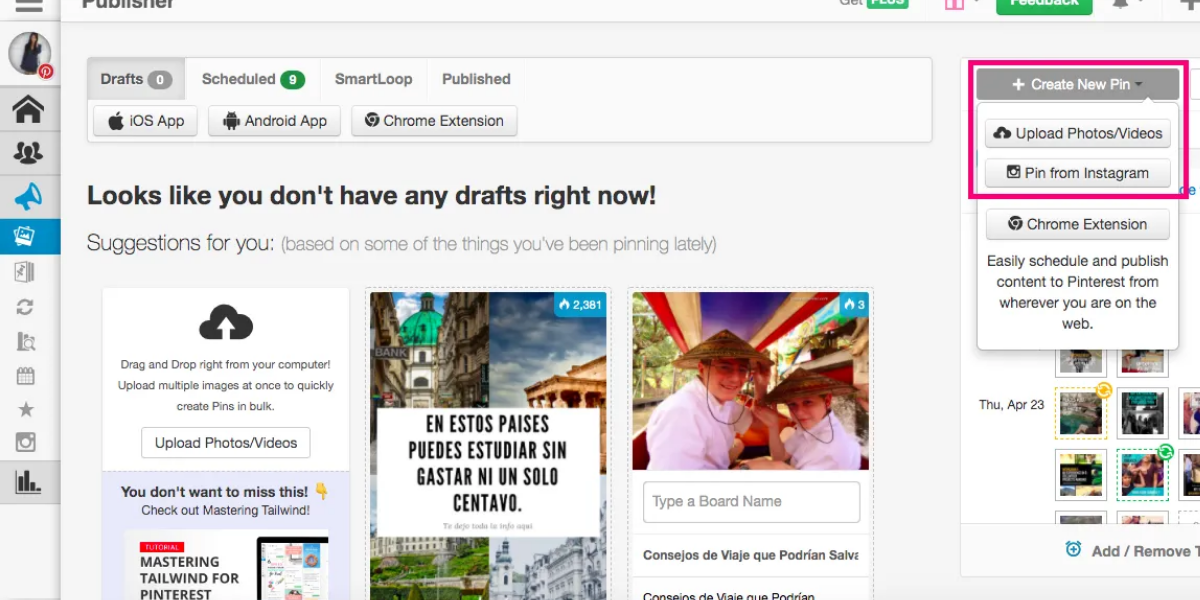The width and height of the screenshot is (1200, 600).
Task: Open the Instagram icon in sidebar
Action: [x=26, y=443]
